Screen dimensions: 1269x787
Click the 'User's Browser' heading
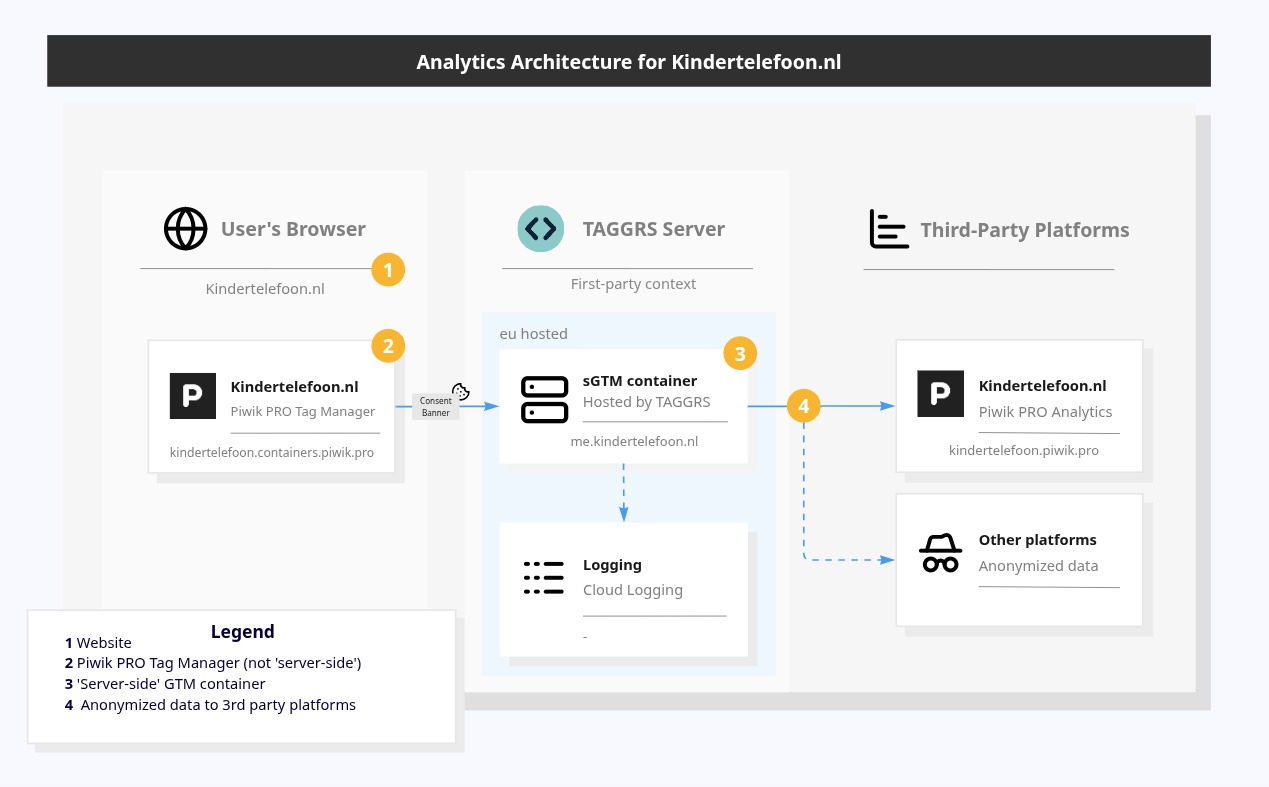(x=293, y=229)
